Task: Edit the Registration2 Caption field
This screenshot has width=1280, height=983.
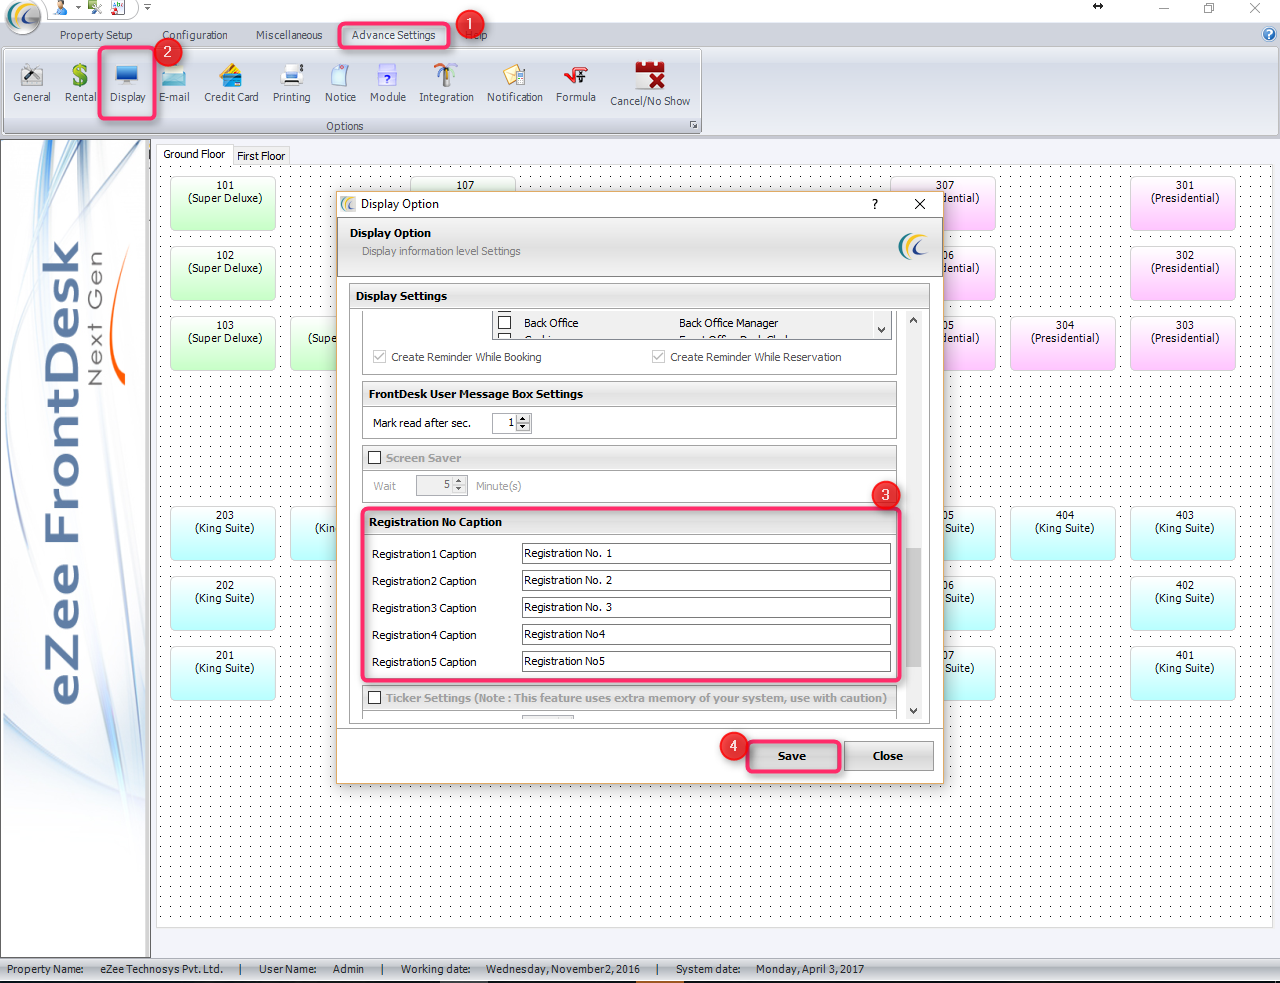Action: [x=706, y=580]
